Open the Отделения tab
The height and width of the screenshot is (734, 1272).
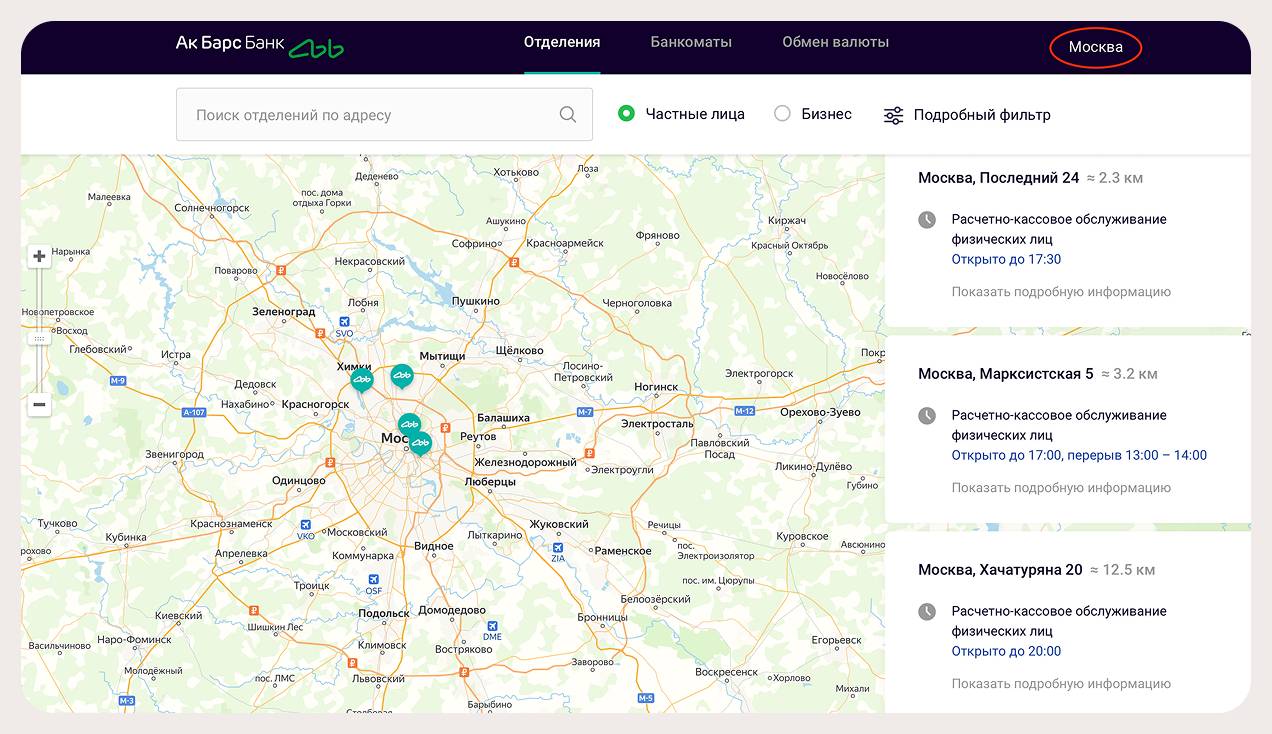coord(562,42)
